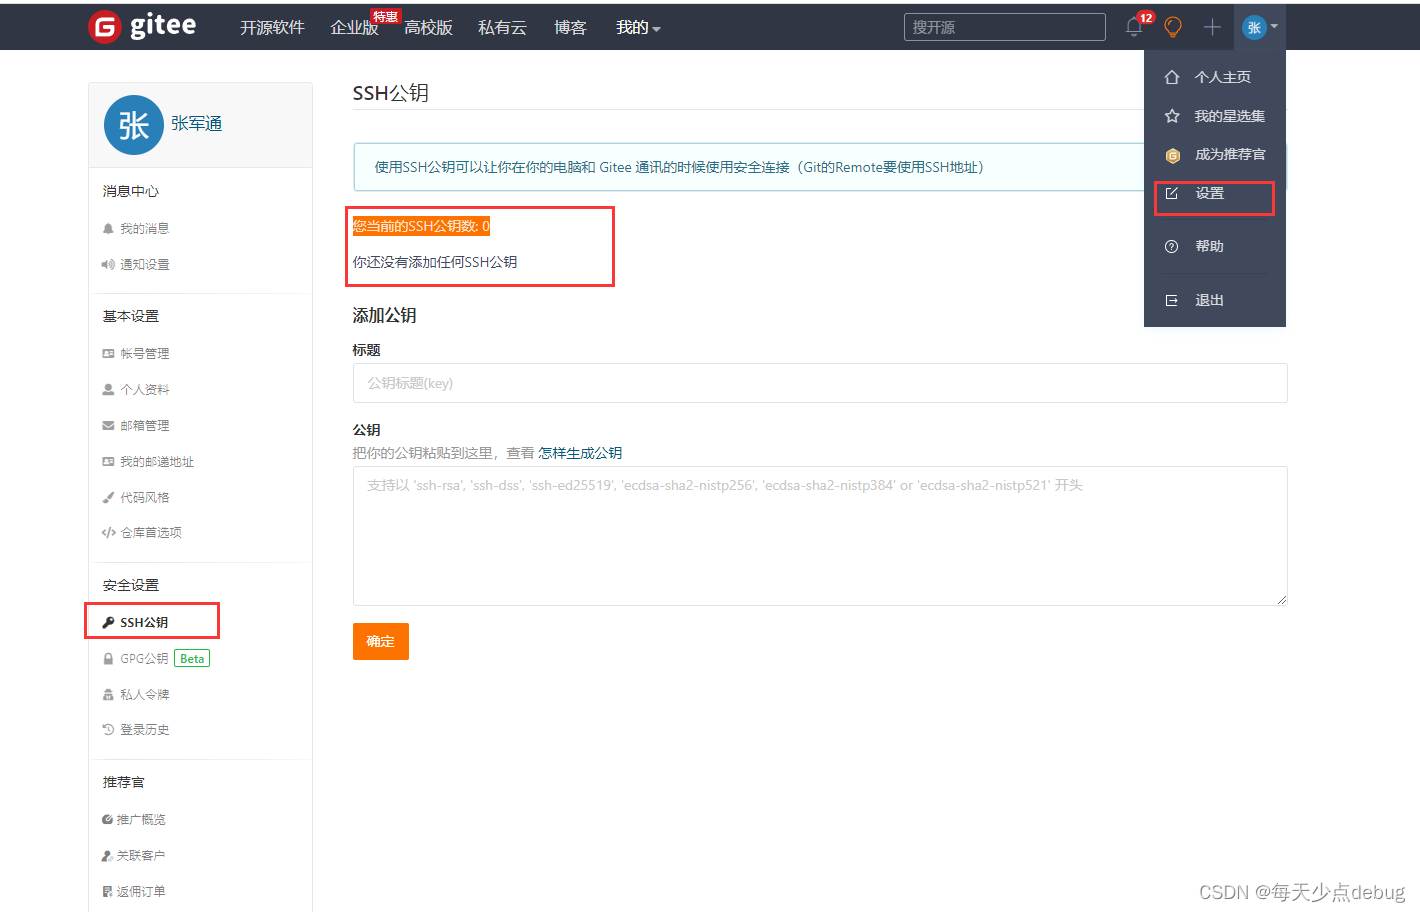Open 通知设置 in the sidebar
The height and width of the screenshot is (912, 1420).
tap(145, 265)
